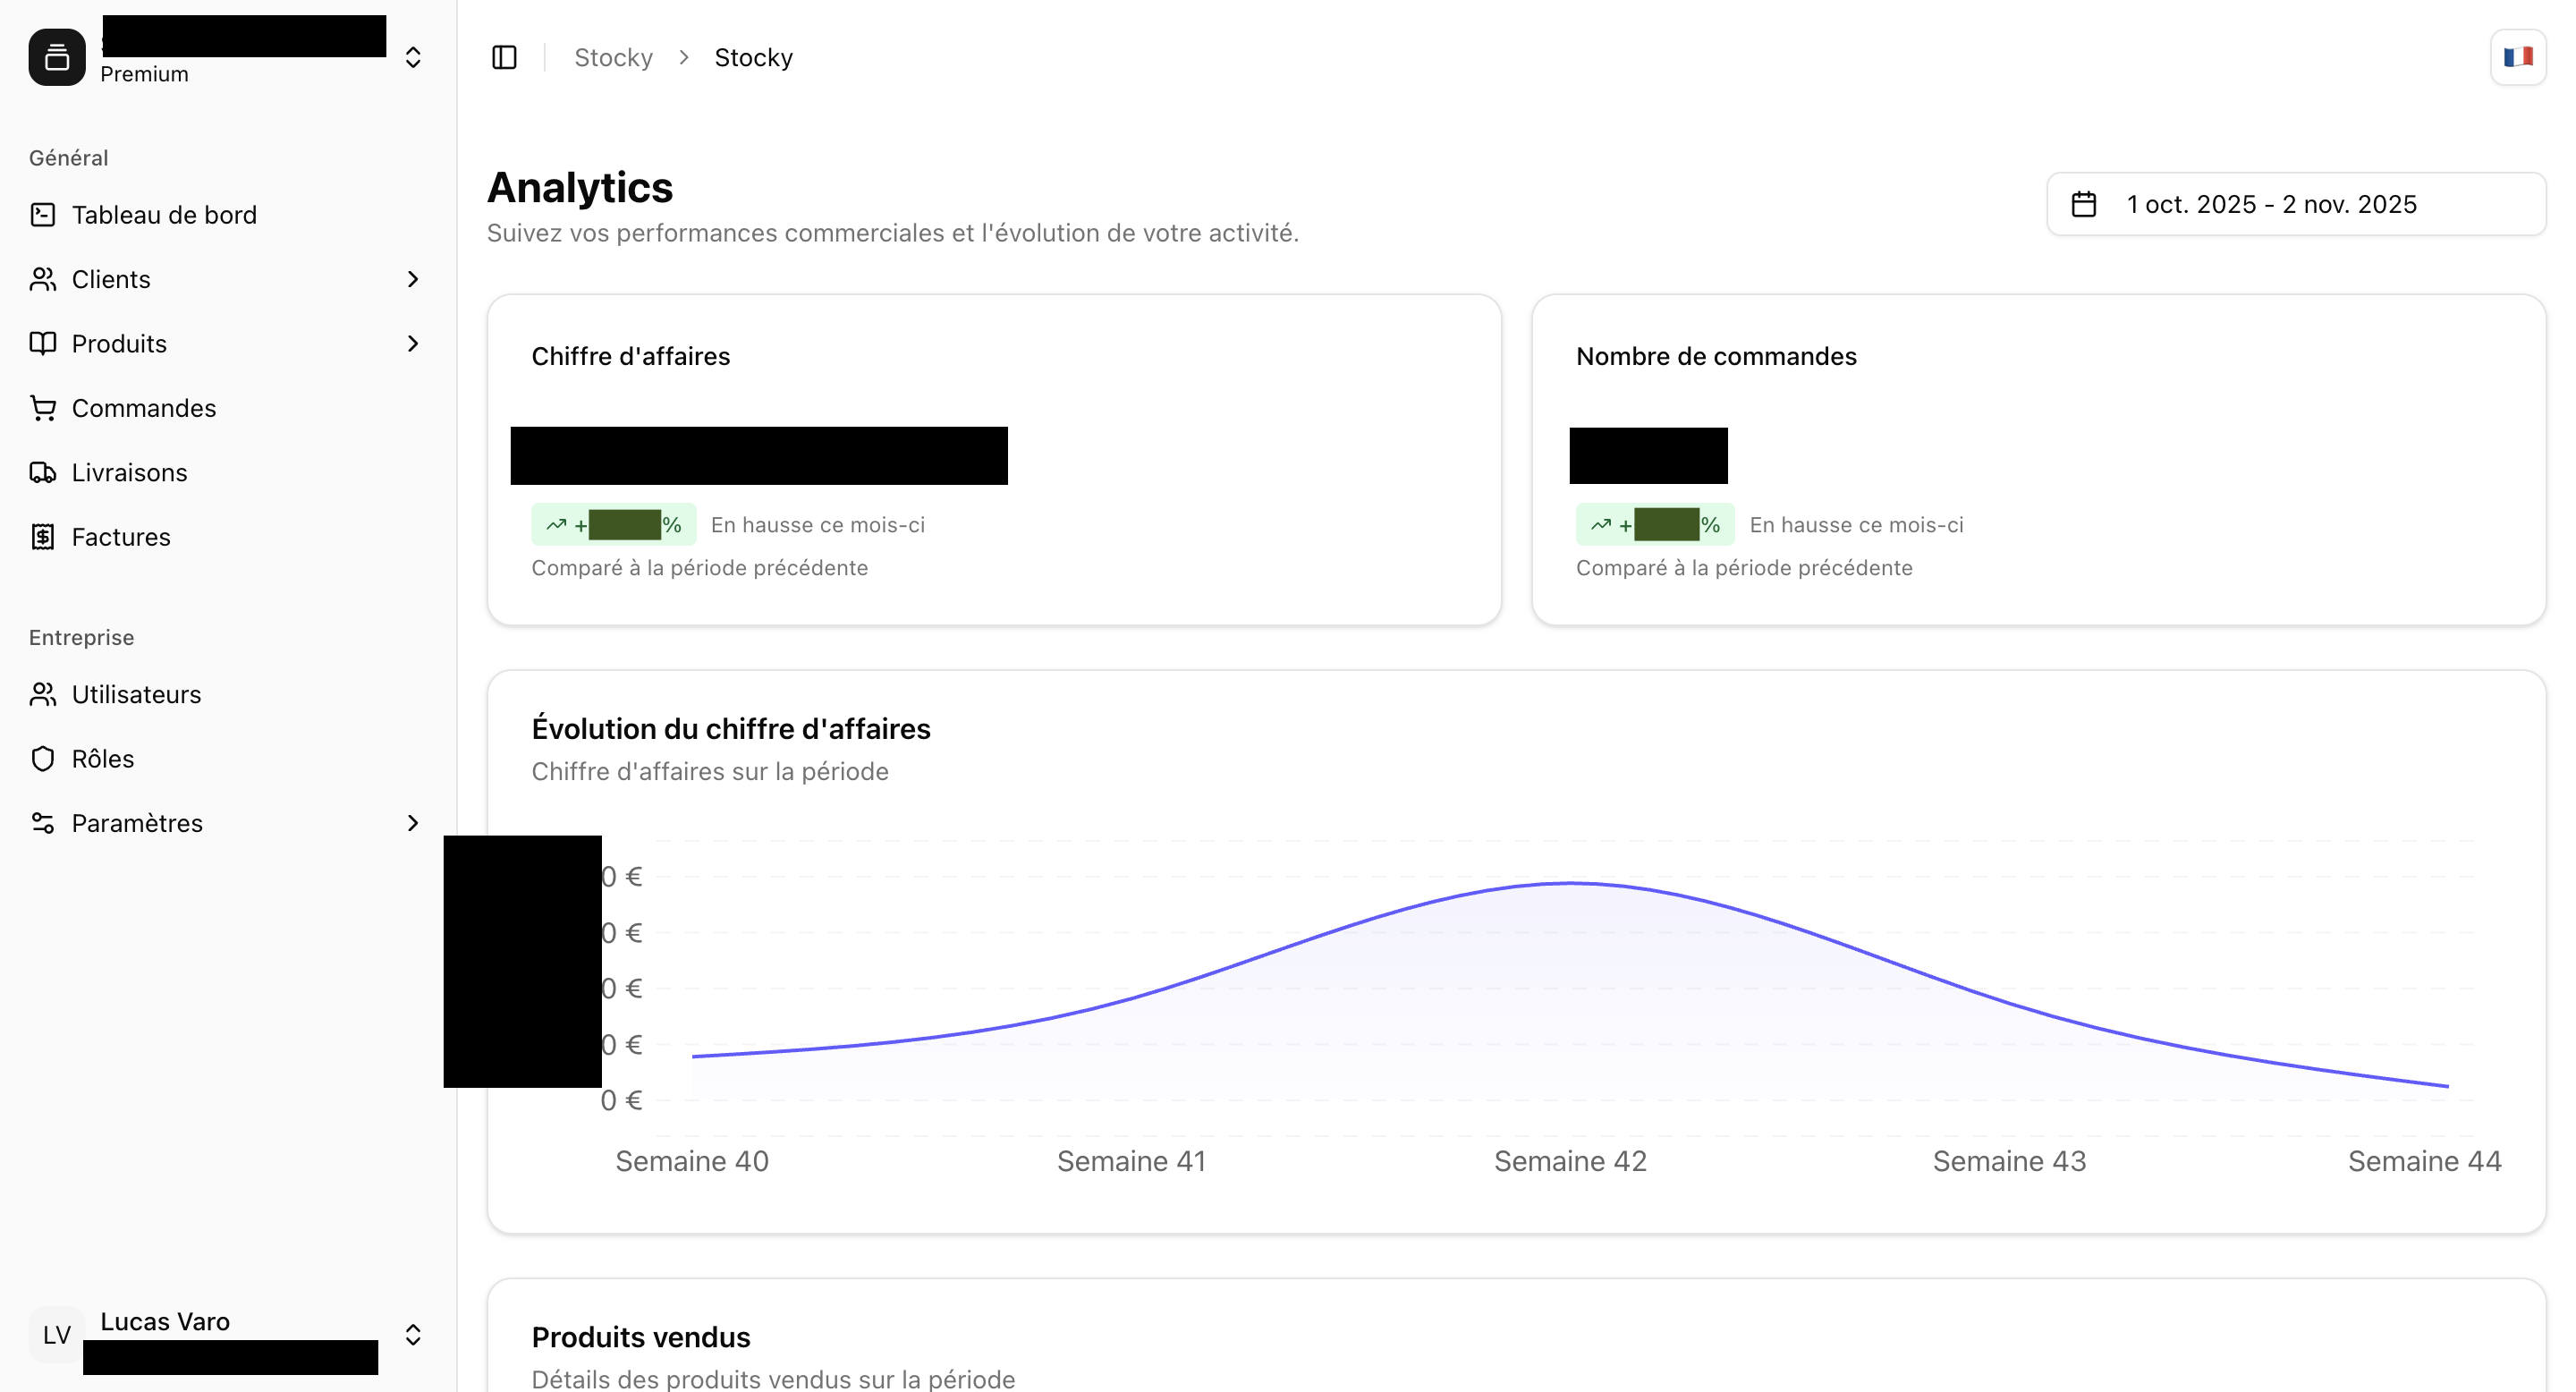The image size is (2576, 1392).
Task: Expand the Produits submenu chevron
Action: pos(413,344)
